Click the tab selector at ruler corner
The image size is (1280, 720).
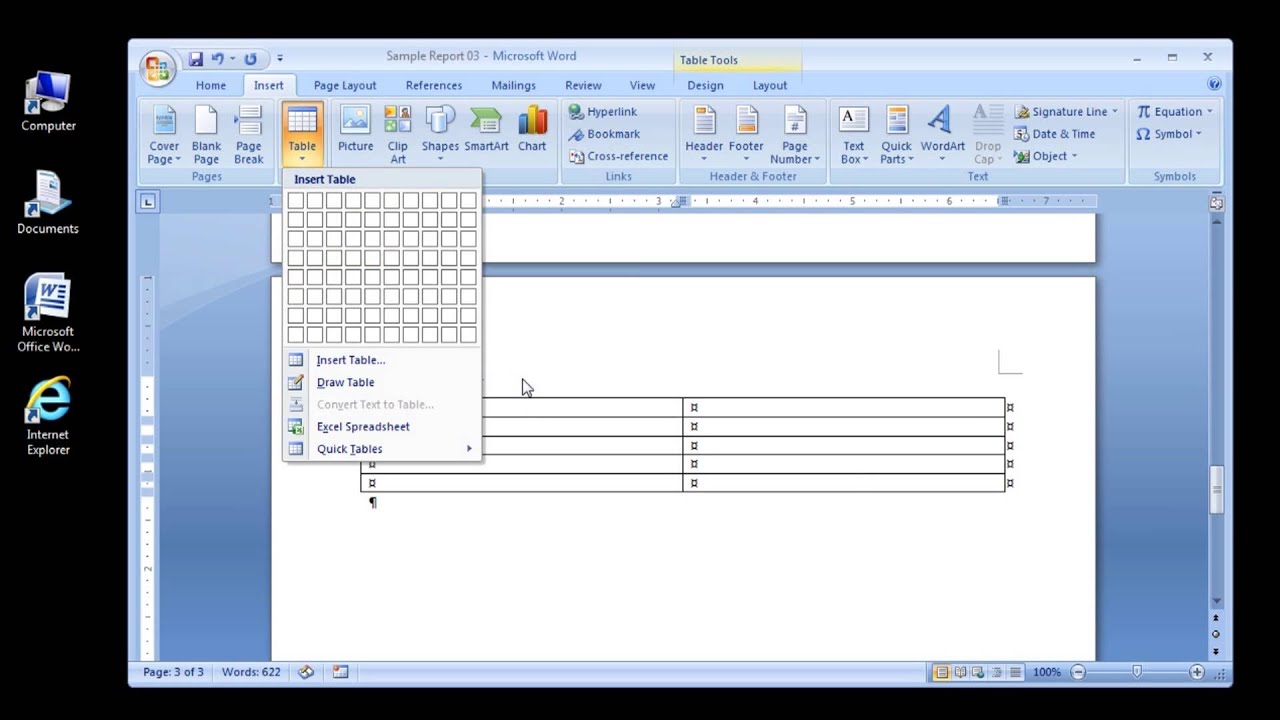tap(147, 202)
